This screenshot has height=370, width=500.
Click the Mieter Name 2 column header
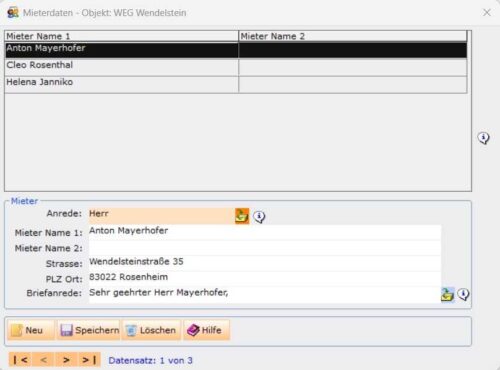(353, 36)
